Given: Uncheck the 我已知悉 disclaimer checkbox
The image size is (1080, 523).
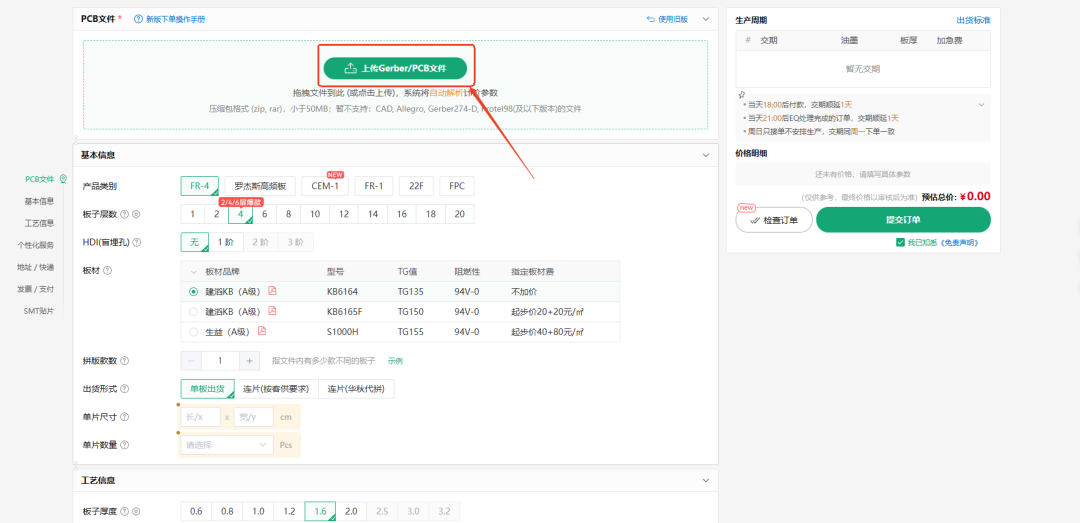Looking at the screenshot, I should (x=900, y=243).
